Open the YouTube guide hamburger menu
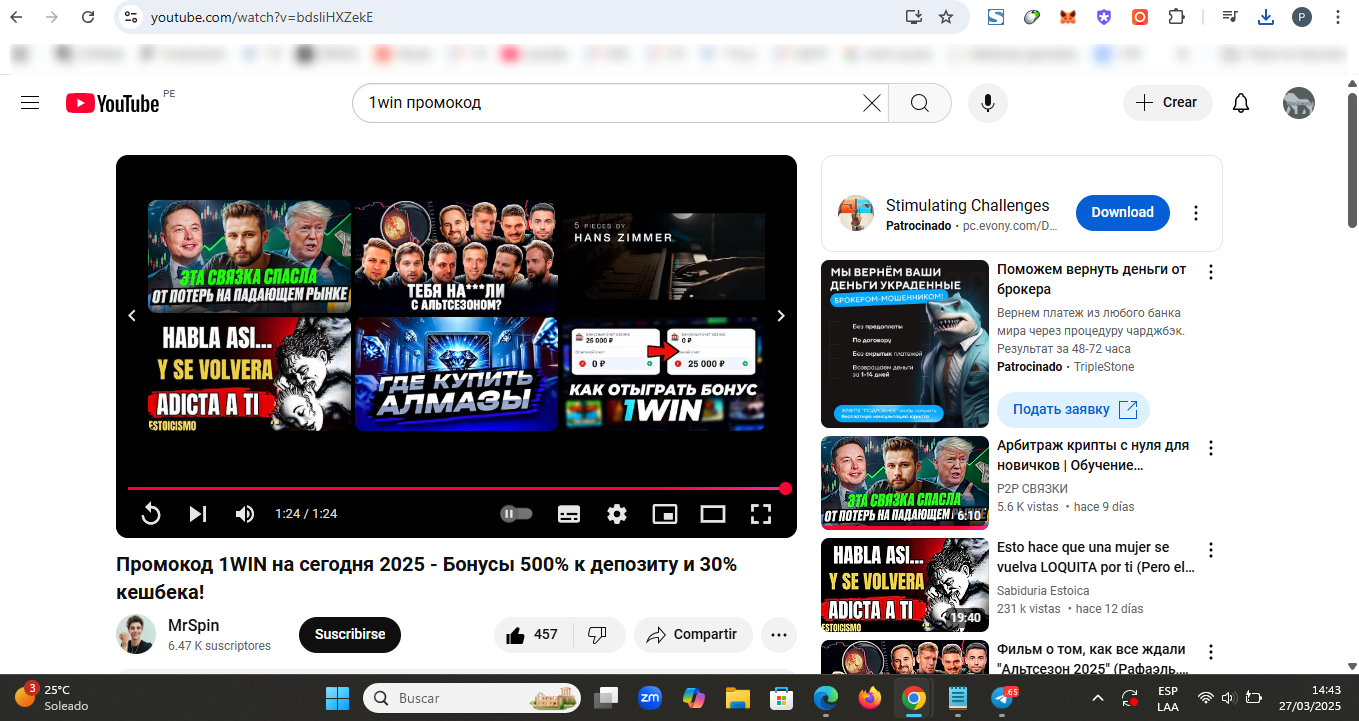 click(x=30, y=102)
